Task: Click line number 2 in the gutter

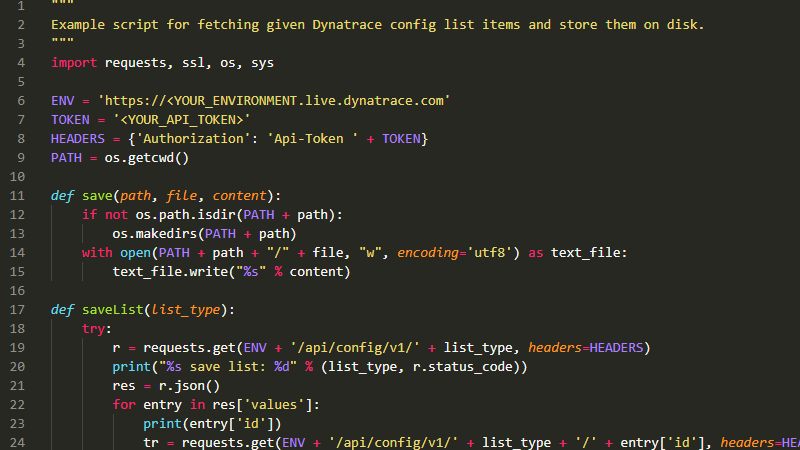Action: (21, 24)
